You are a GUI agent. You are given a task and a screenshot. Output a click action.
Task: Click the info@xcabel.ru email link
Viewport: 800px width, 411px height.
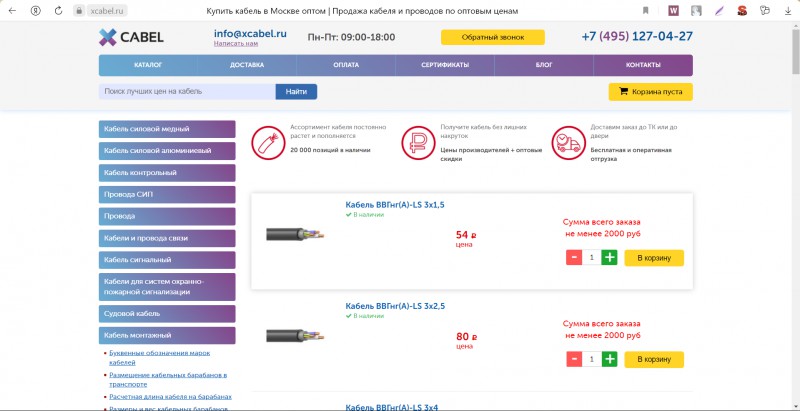250,34
